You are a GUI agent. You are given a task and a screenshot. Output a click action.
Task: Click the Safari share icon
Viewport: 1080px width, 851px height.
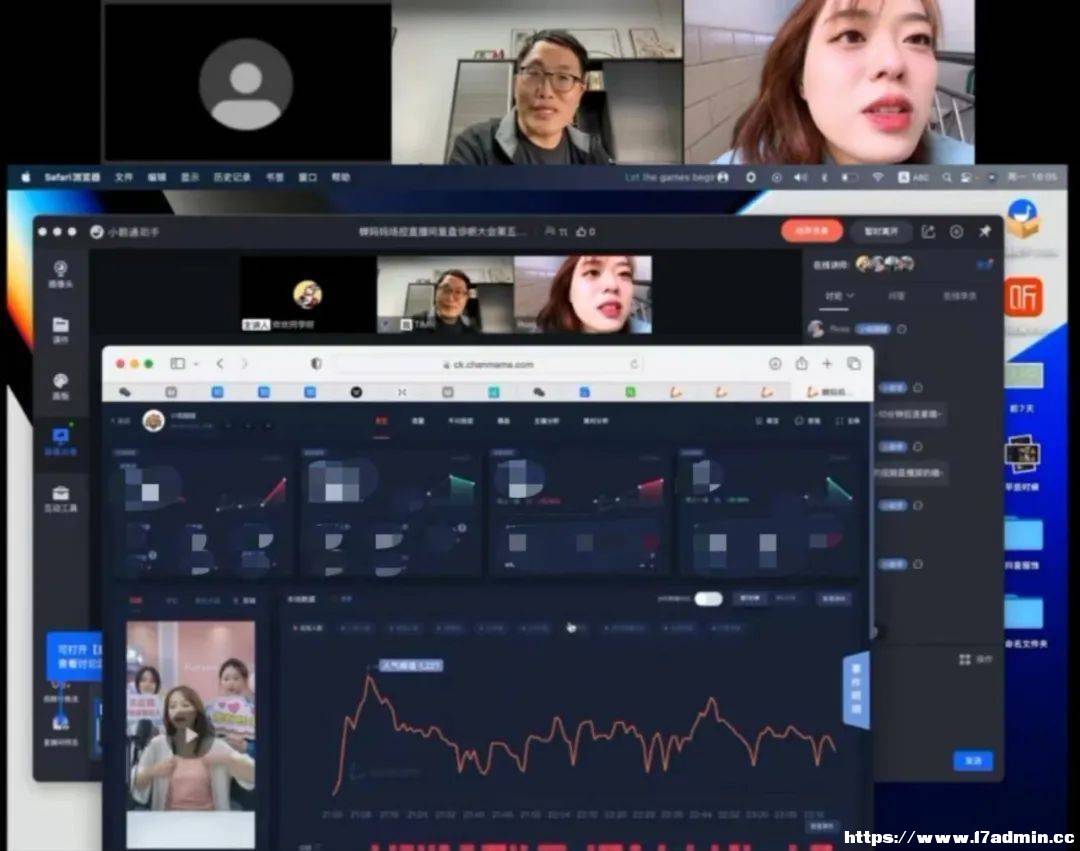[801, 363]
